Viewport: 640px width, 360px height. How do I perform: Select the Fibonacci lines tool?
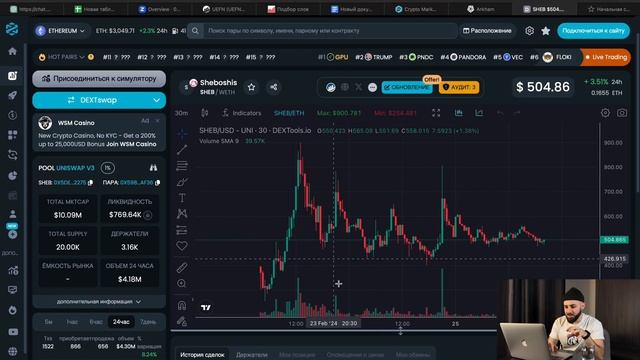(182, 165)
